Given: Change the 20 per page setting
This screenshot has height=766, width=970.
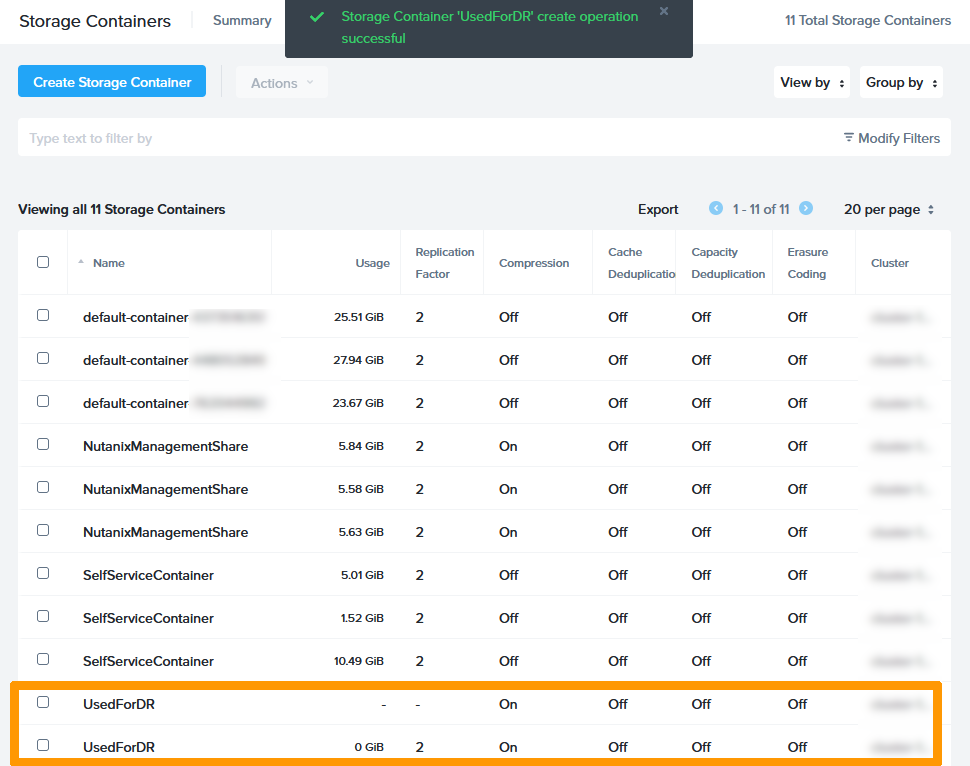Looking at the screenshot, I should pyautogui.click(x=889, y=209).
